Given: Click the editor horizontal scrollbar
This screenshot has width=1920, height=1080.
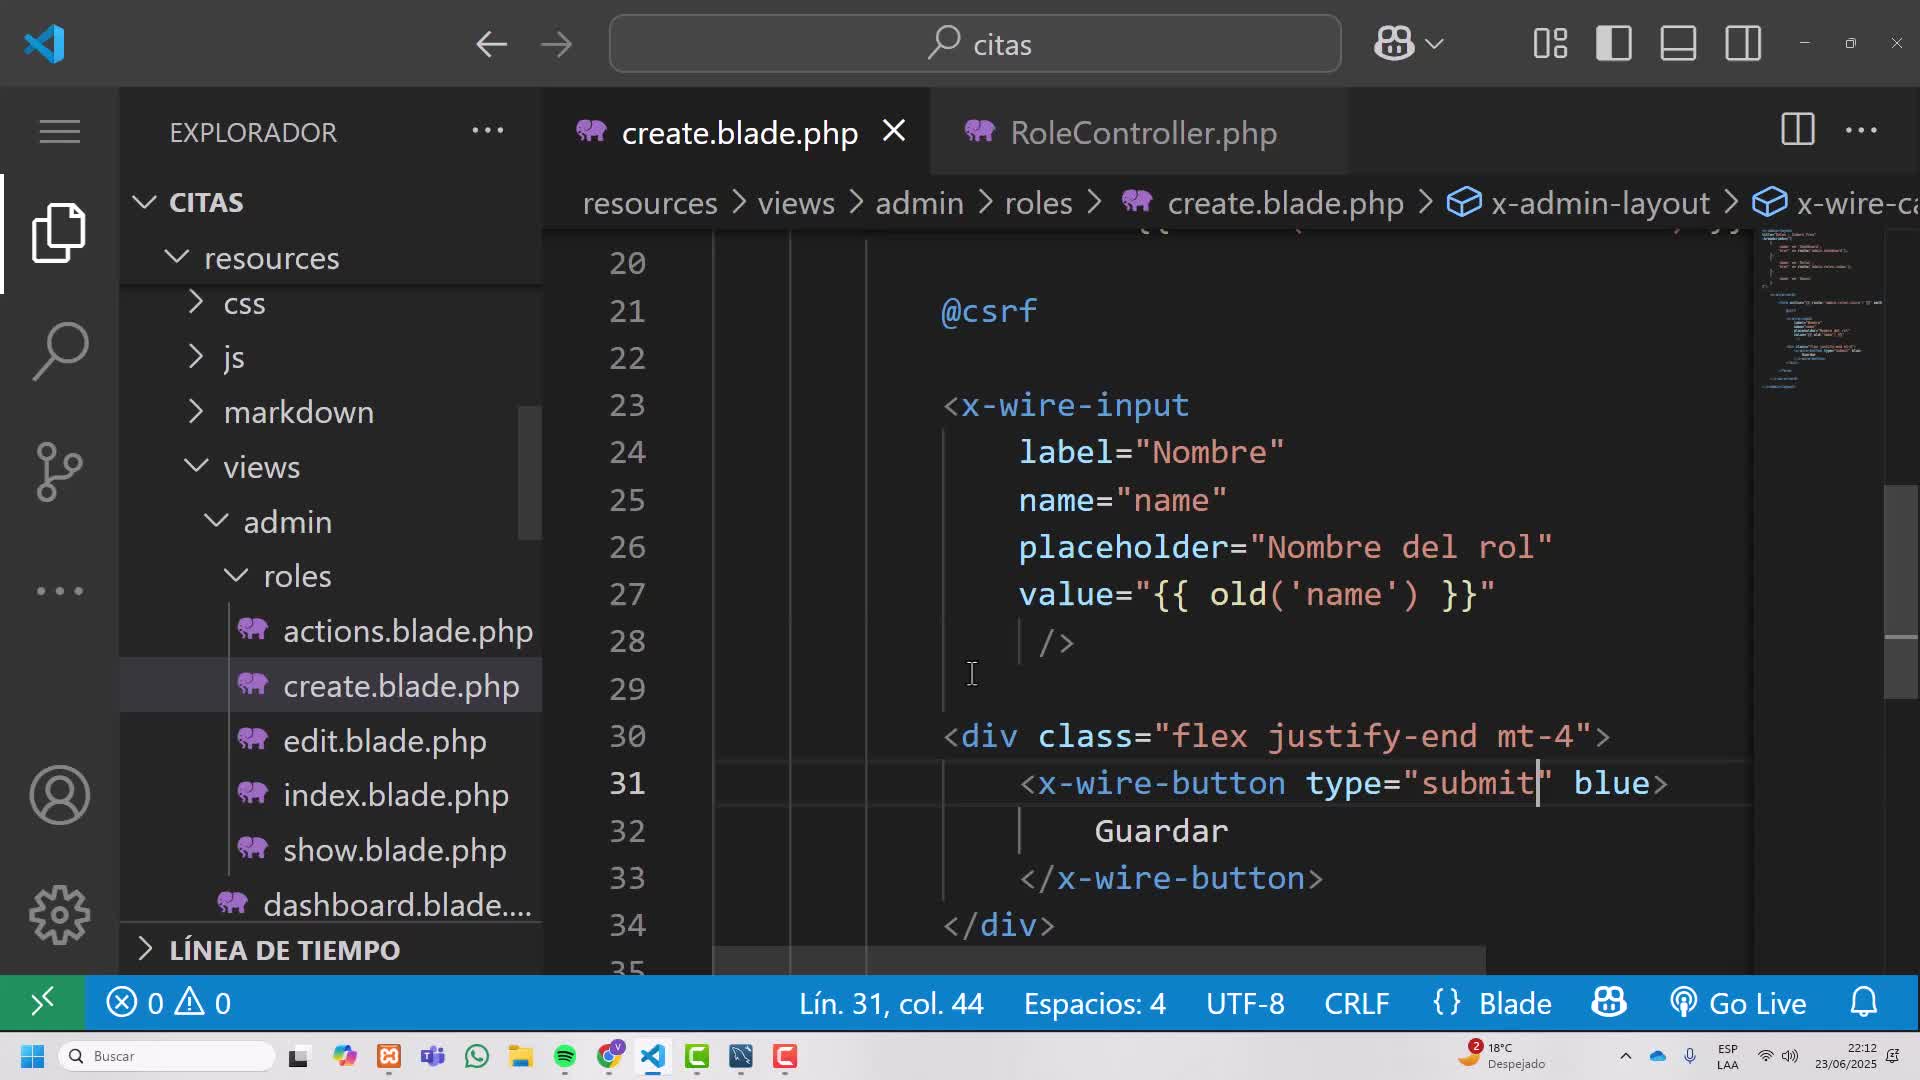Looking at the screenshot, I should tap(1099, 960).
